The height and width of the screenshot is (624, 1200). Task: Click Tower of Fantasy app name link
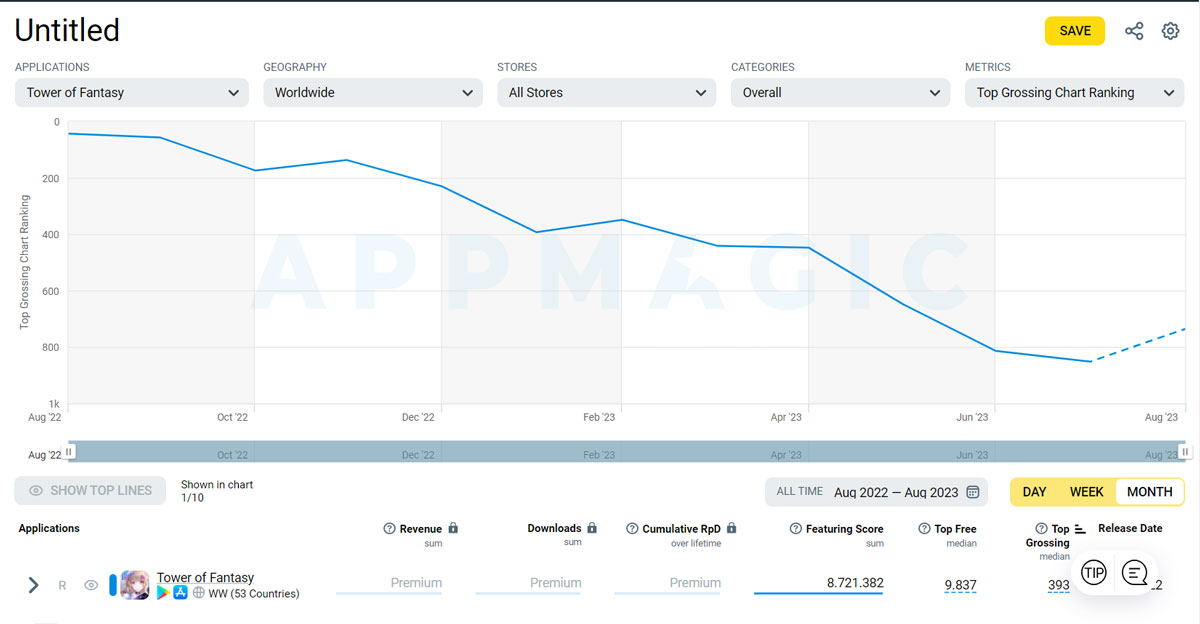(x=205, y=577)
